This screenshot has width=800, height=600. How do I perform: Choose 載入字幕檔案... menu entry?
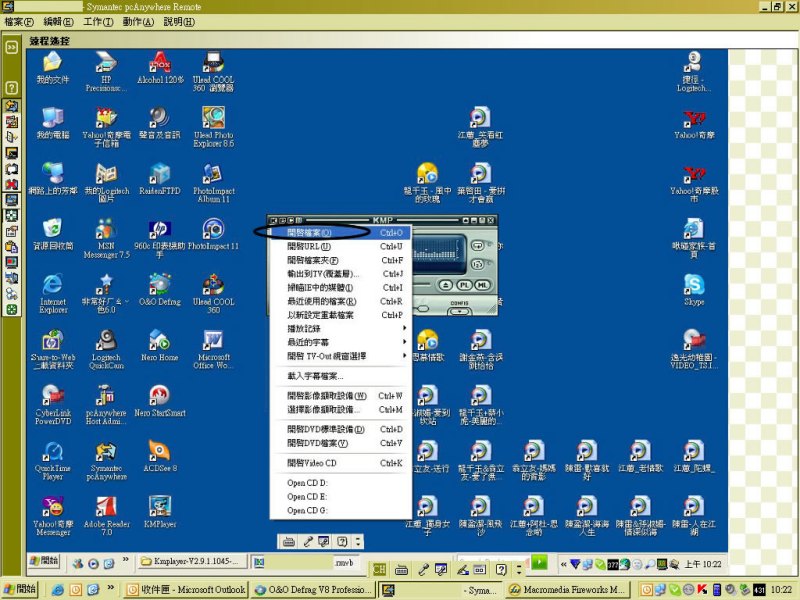pyautogui.click(x=340, y=376)
